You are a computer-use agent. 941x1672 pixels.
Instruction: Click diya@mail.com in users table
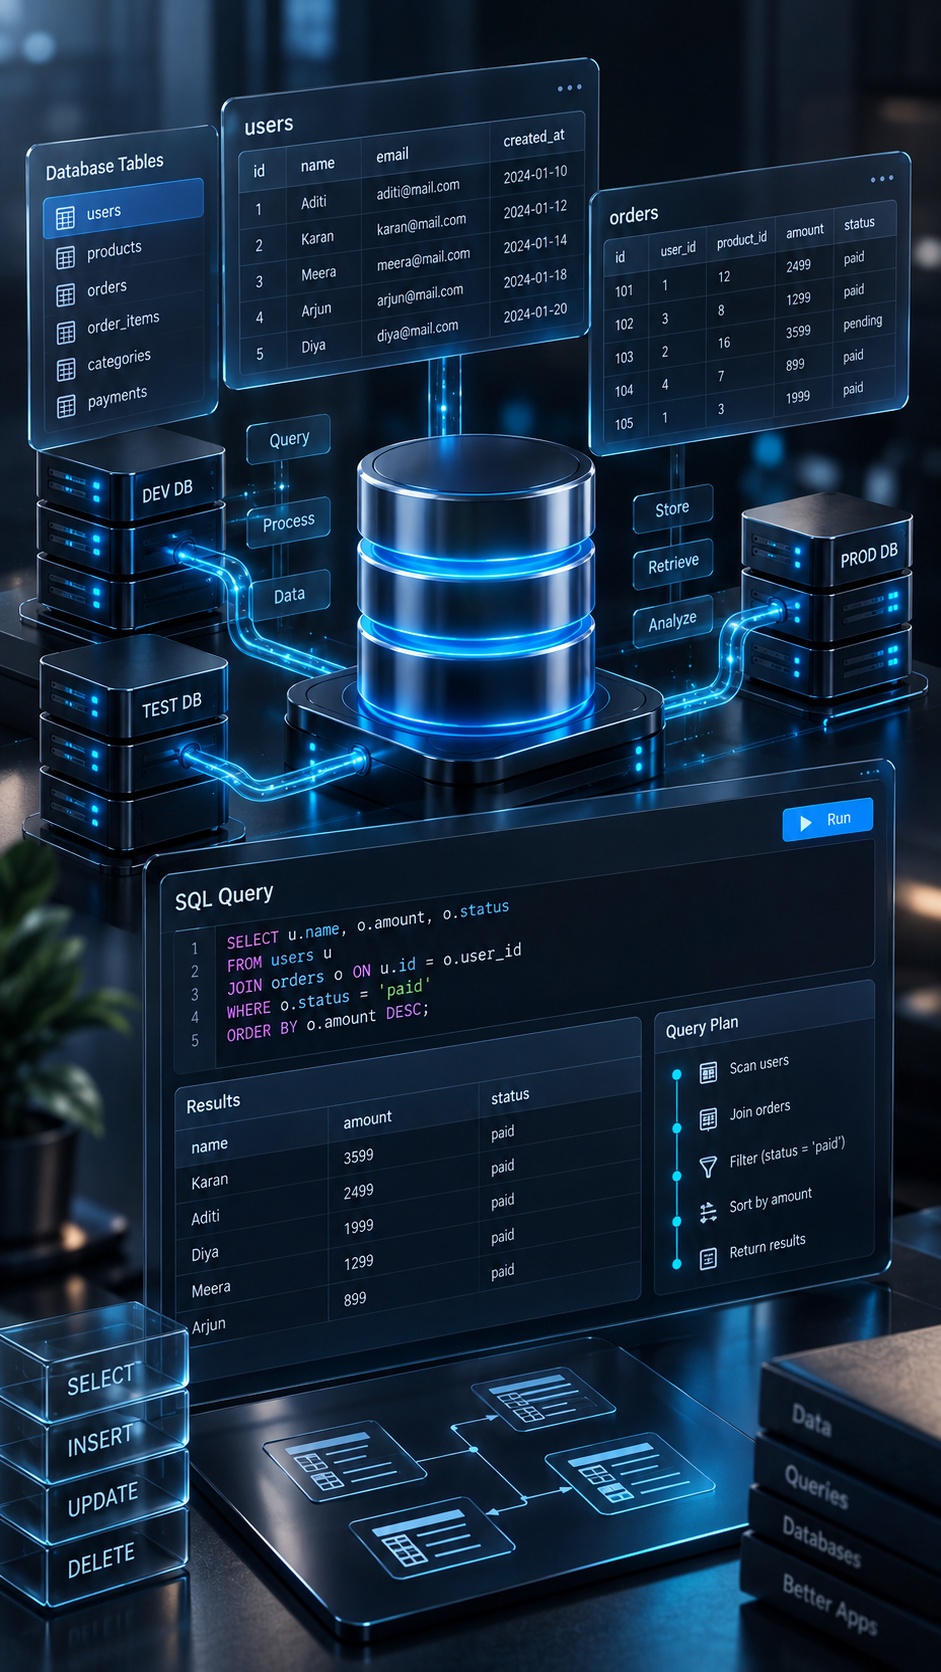tap(417, 330)
